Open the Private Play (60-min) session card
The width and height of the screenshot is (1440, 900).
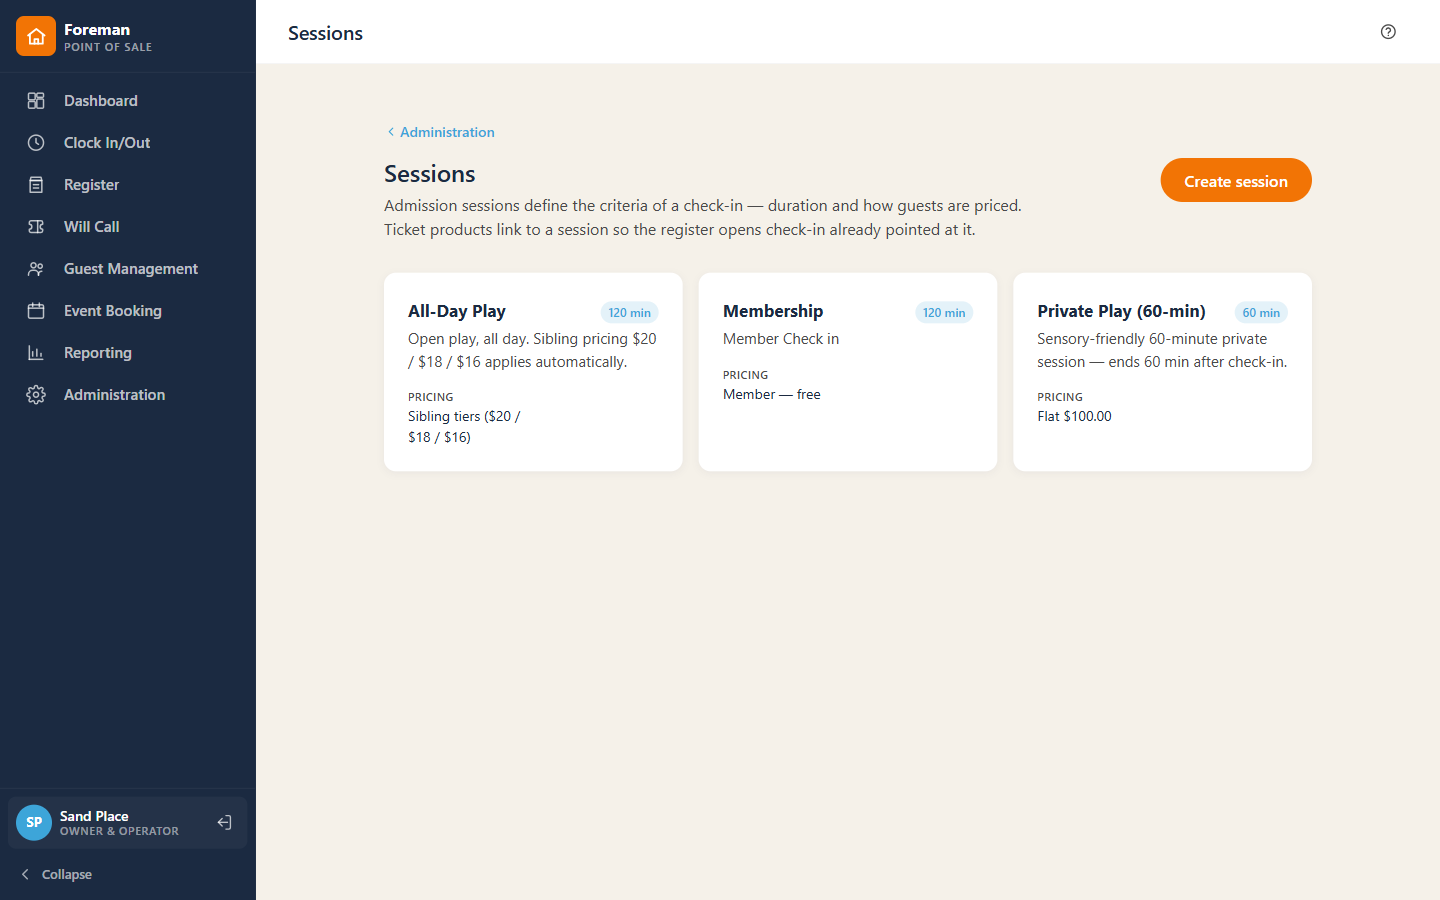[x=1162, y=372]
